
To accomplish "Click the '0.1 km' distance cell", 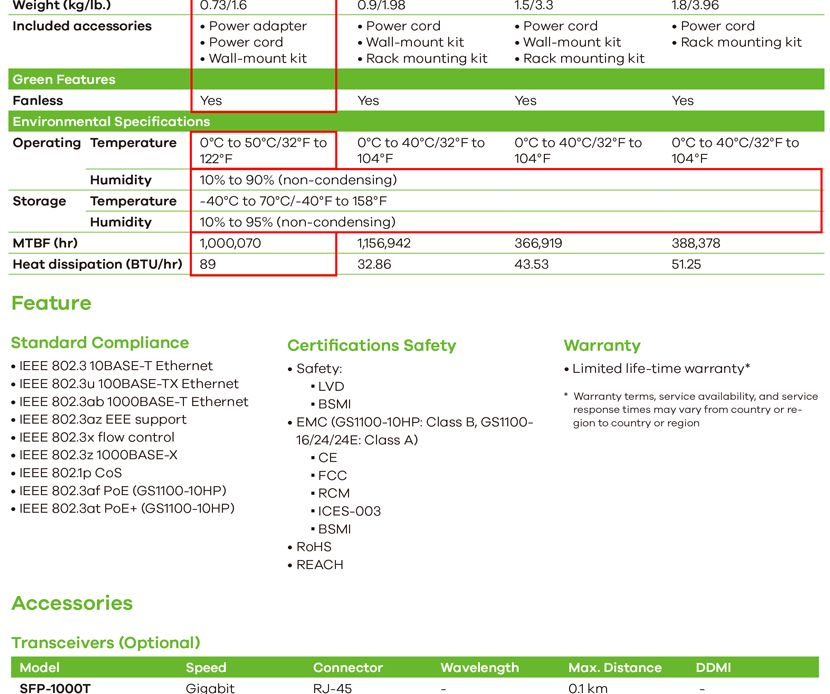I will 588,688.
